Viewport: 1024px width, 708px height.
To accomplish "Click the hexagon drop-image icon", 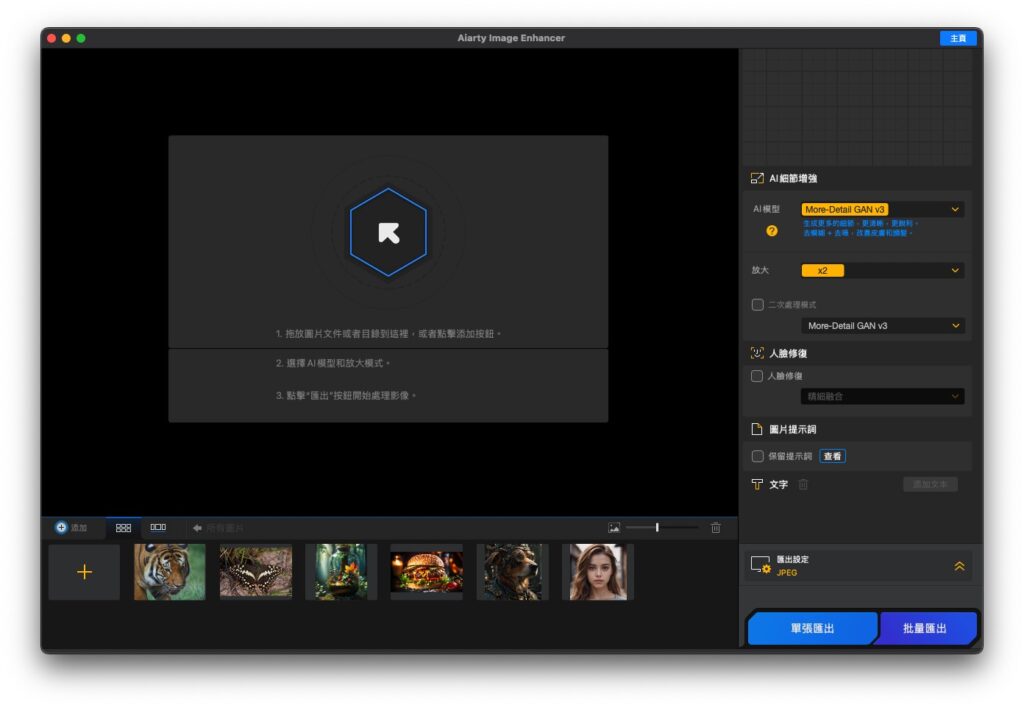I will (x=389, y=232).
